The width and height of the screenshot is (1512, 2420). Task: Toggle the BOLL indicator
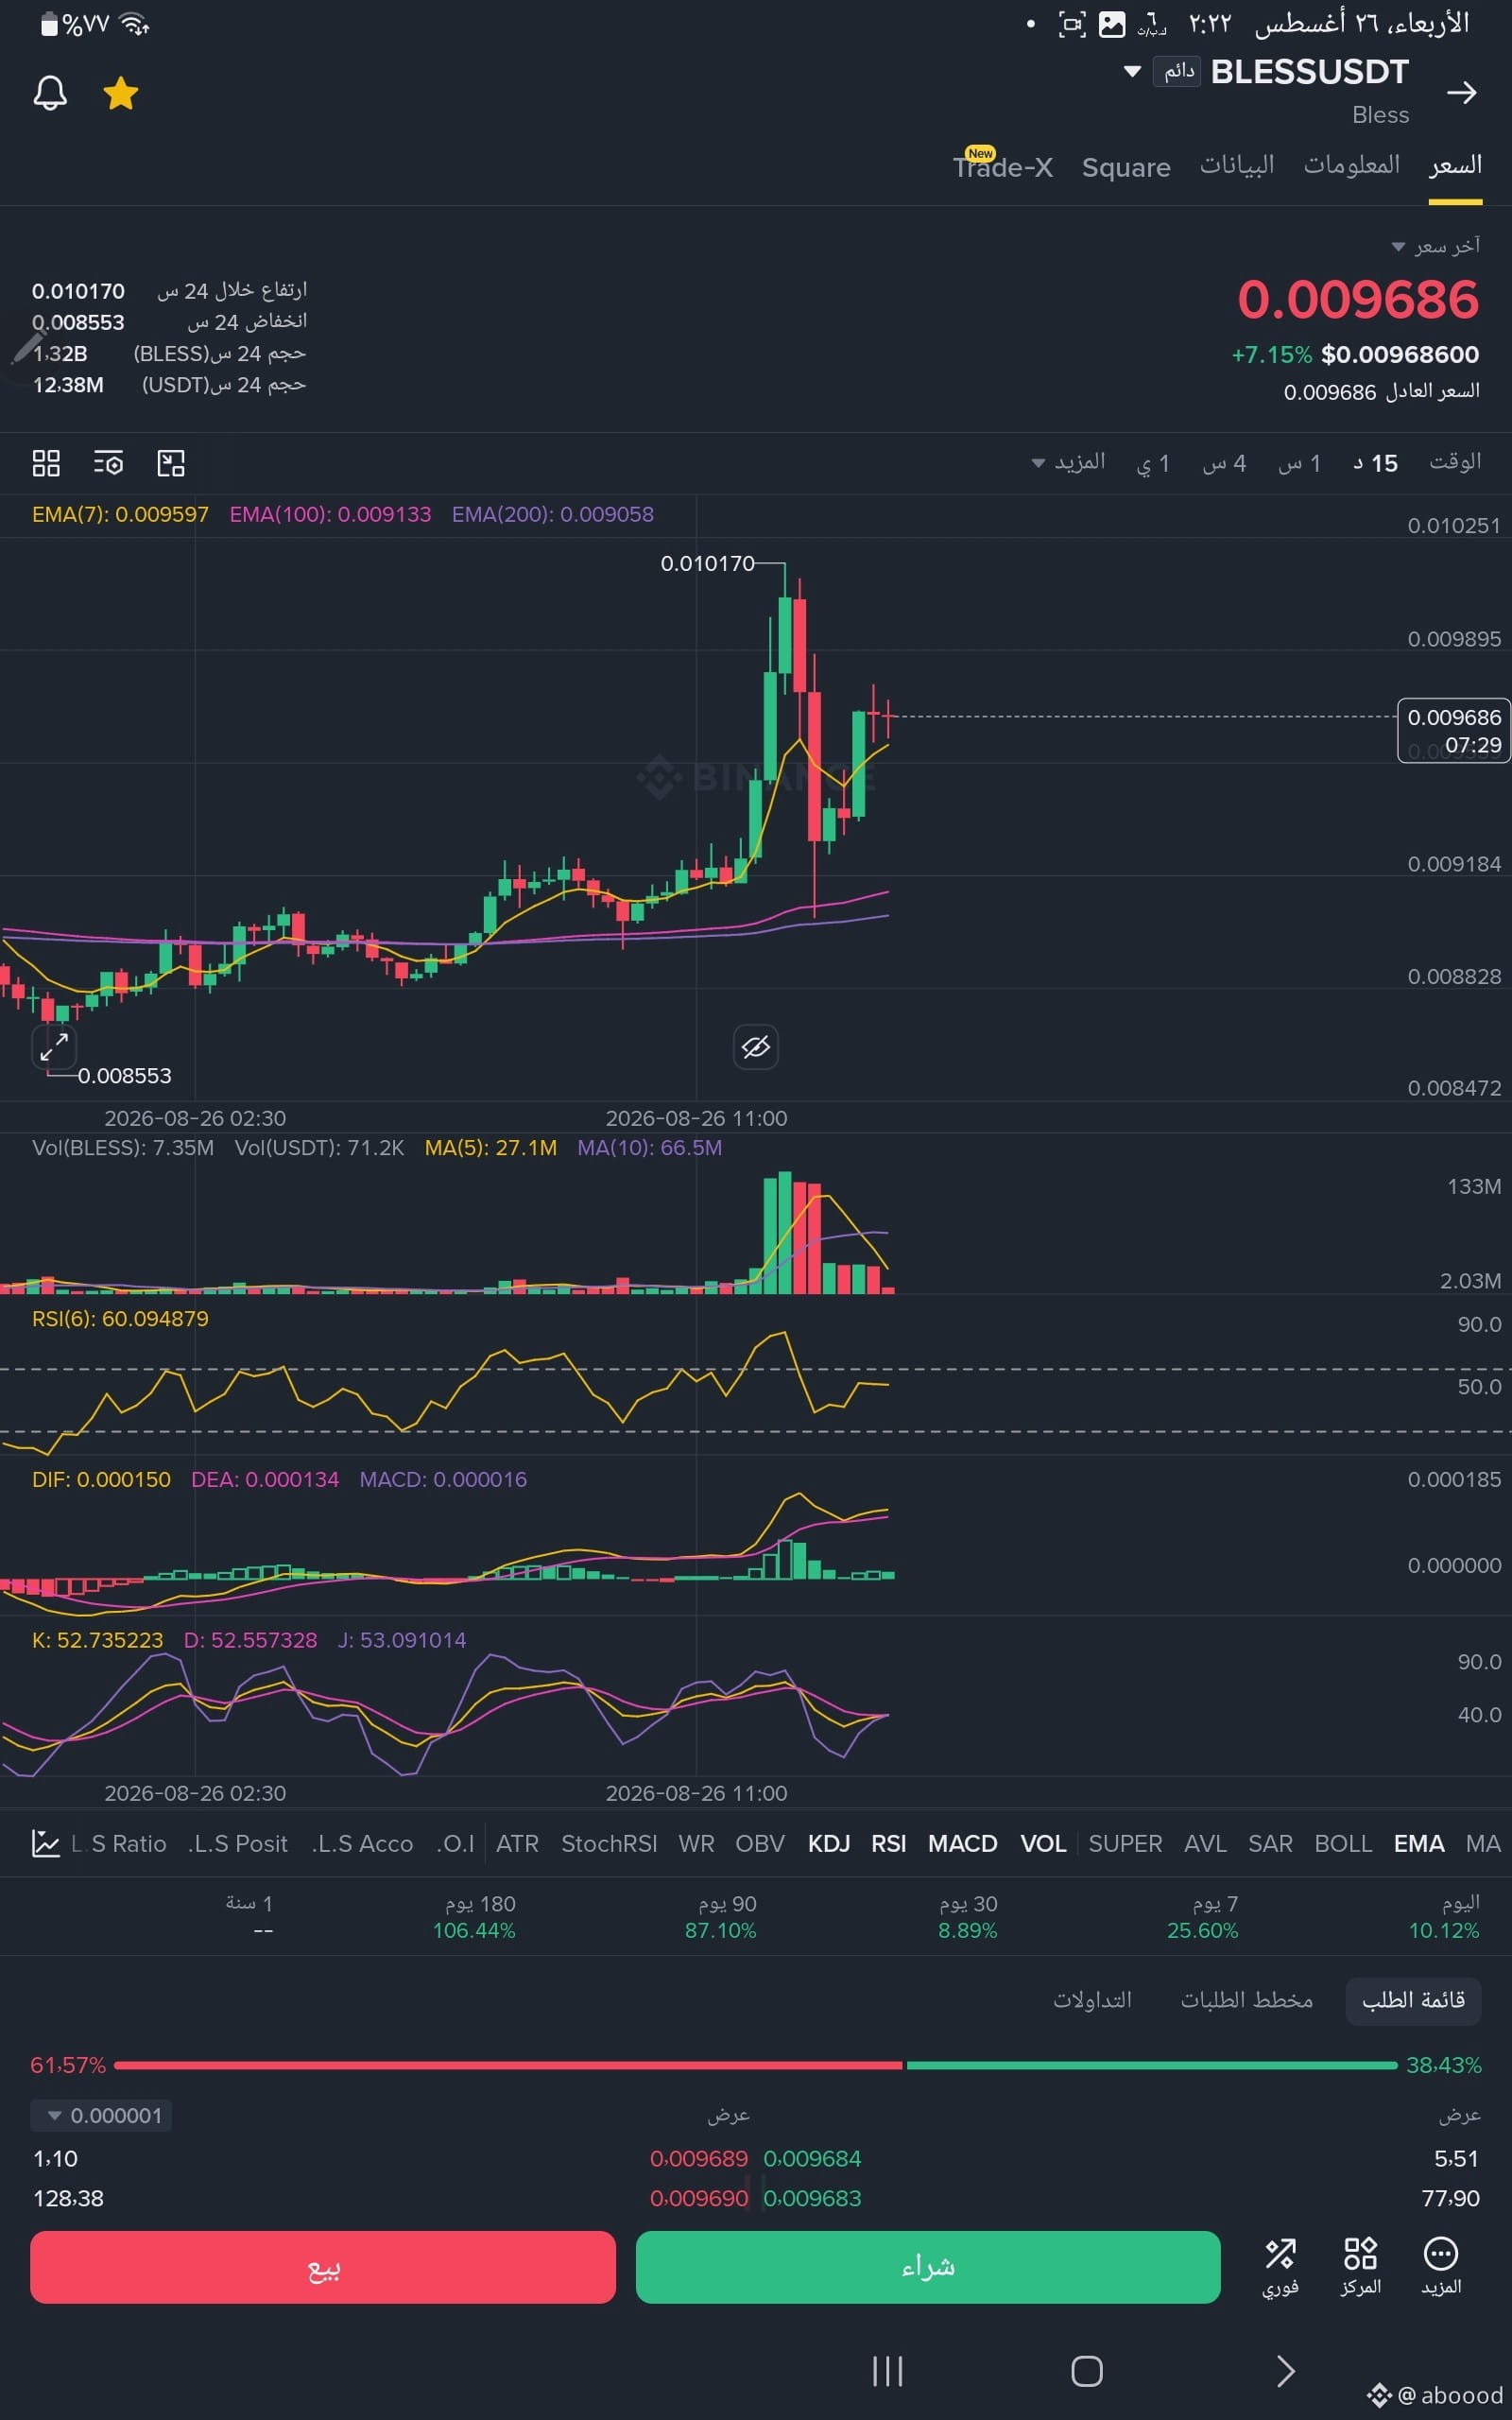click(1343, 1843)
